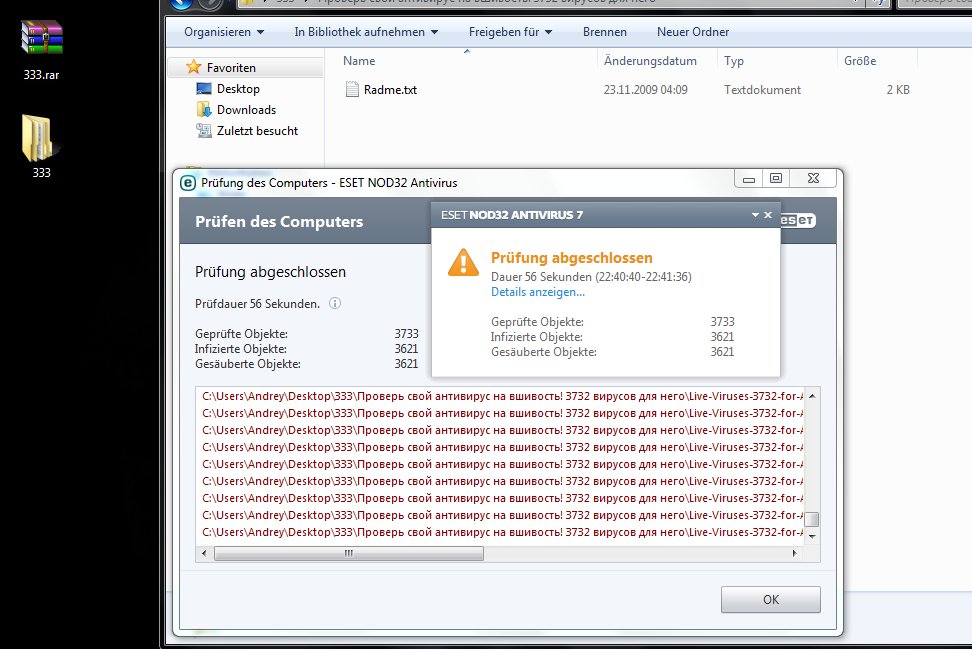Click Brennen in the Explorer toolbar
The width and height of the screenshot is (972, 649).
click(x=604, y=32)
